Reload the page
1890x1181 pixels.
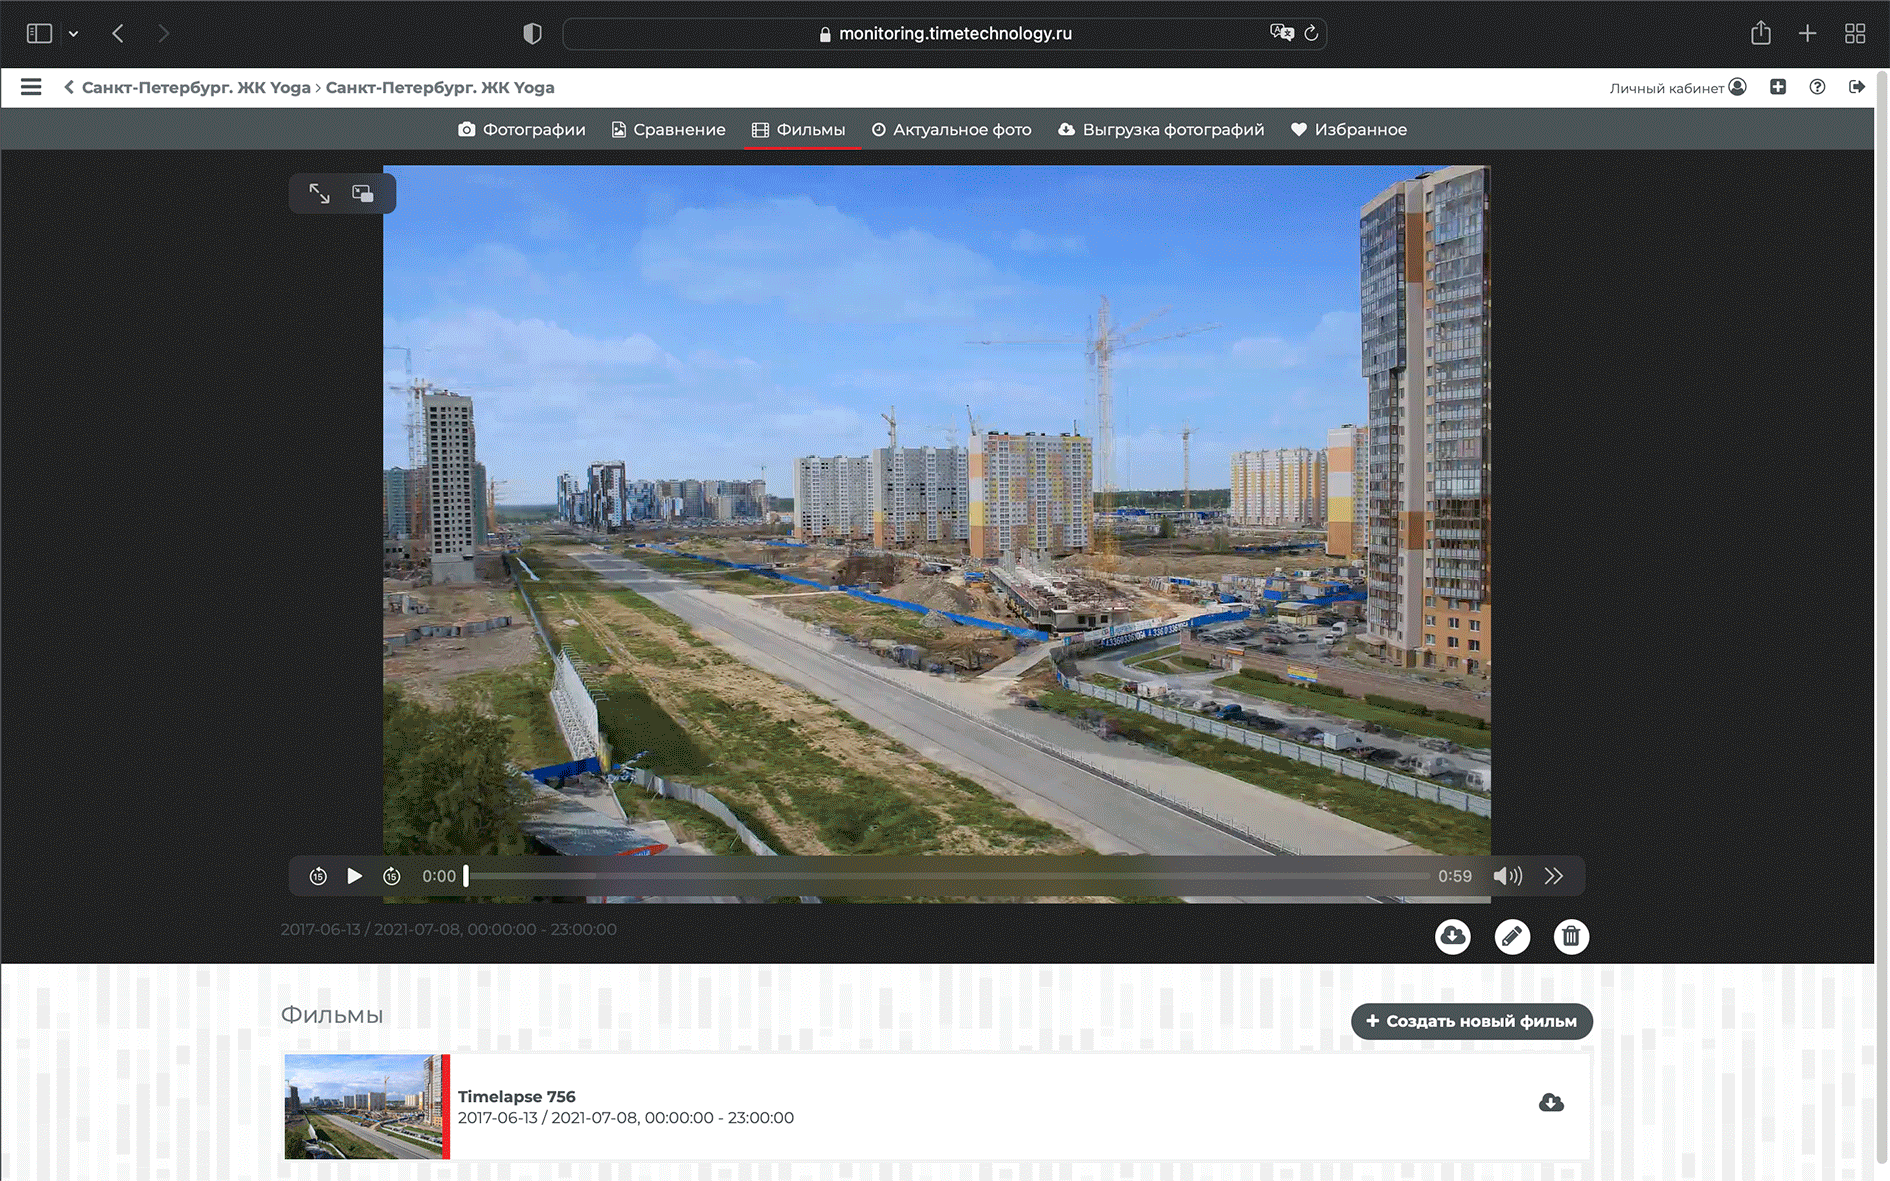tap(1311, 33)
